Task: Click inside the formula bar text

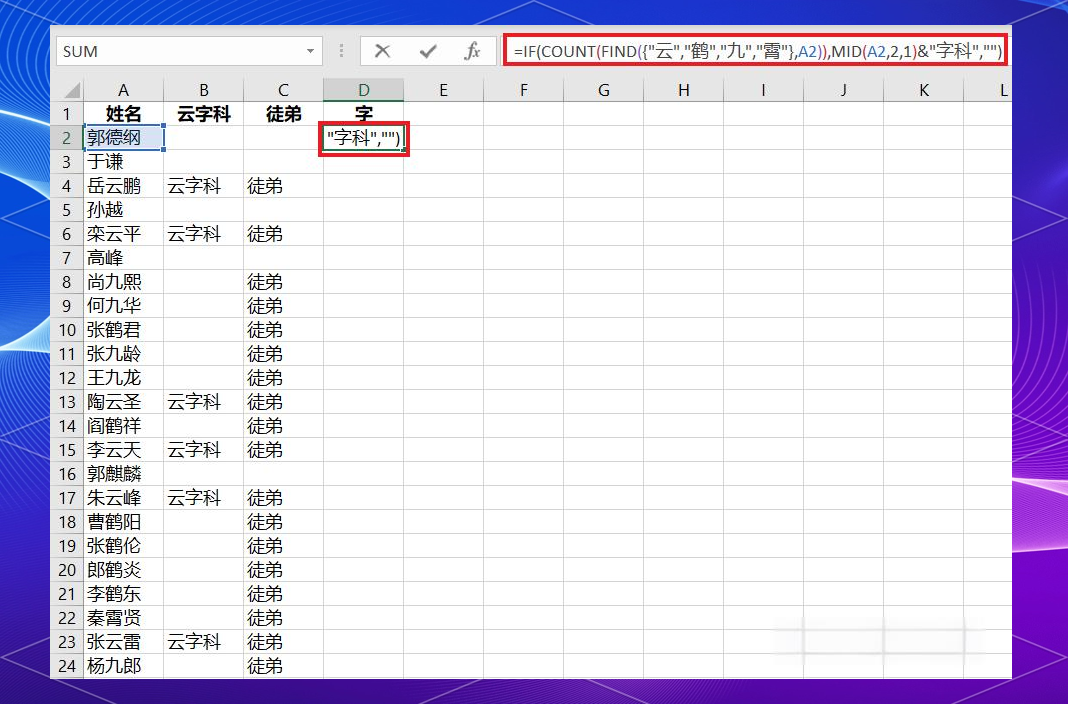Action: (x=755, y=51)
